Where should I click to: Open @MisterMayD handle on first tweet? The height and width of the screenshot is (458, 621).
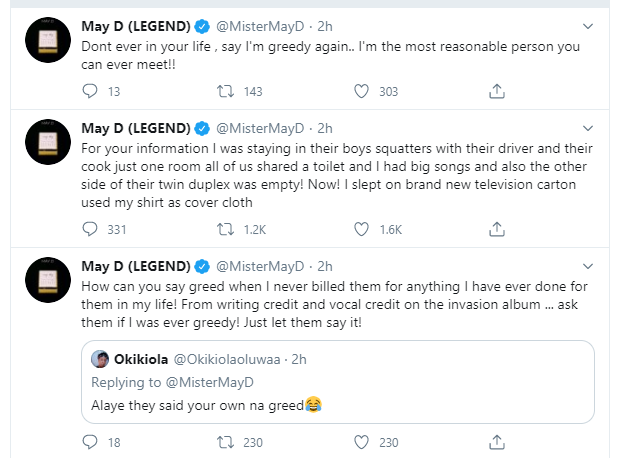tap(259, 22)
